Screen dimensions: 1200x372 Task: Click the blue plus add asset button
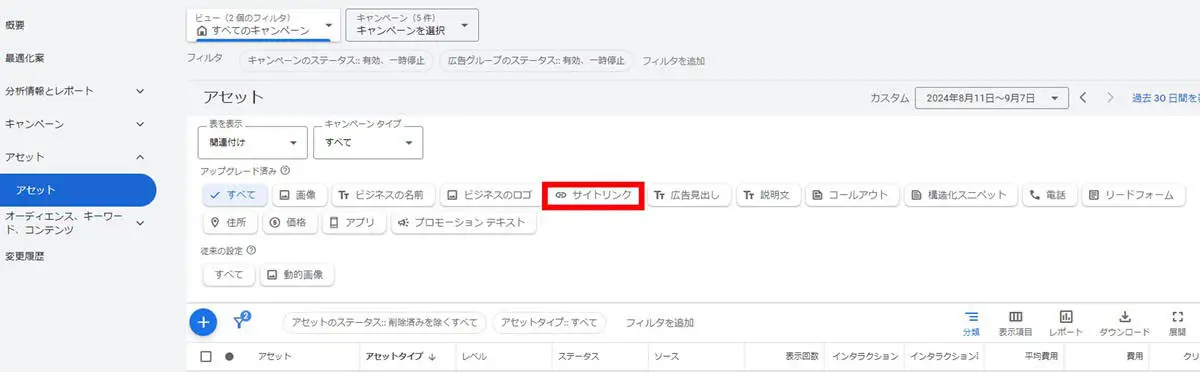(203, 322)
